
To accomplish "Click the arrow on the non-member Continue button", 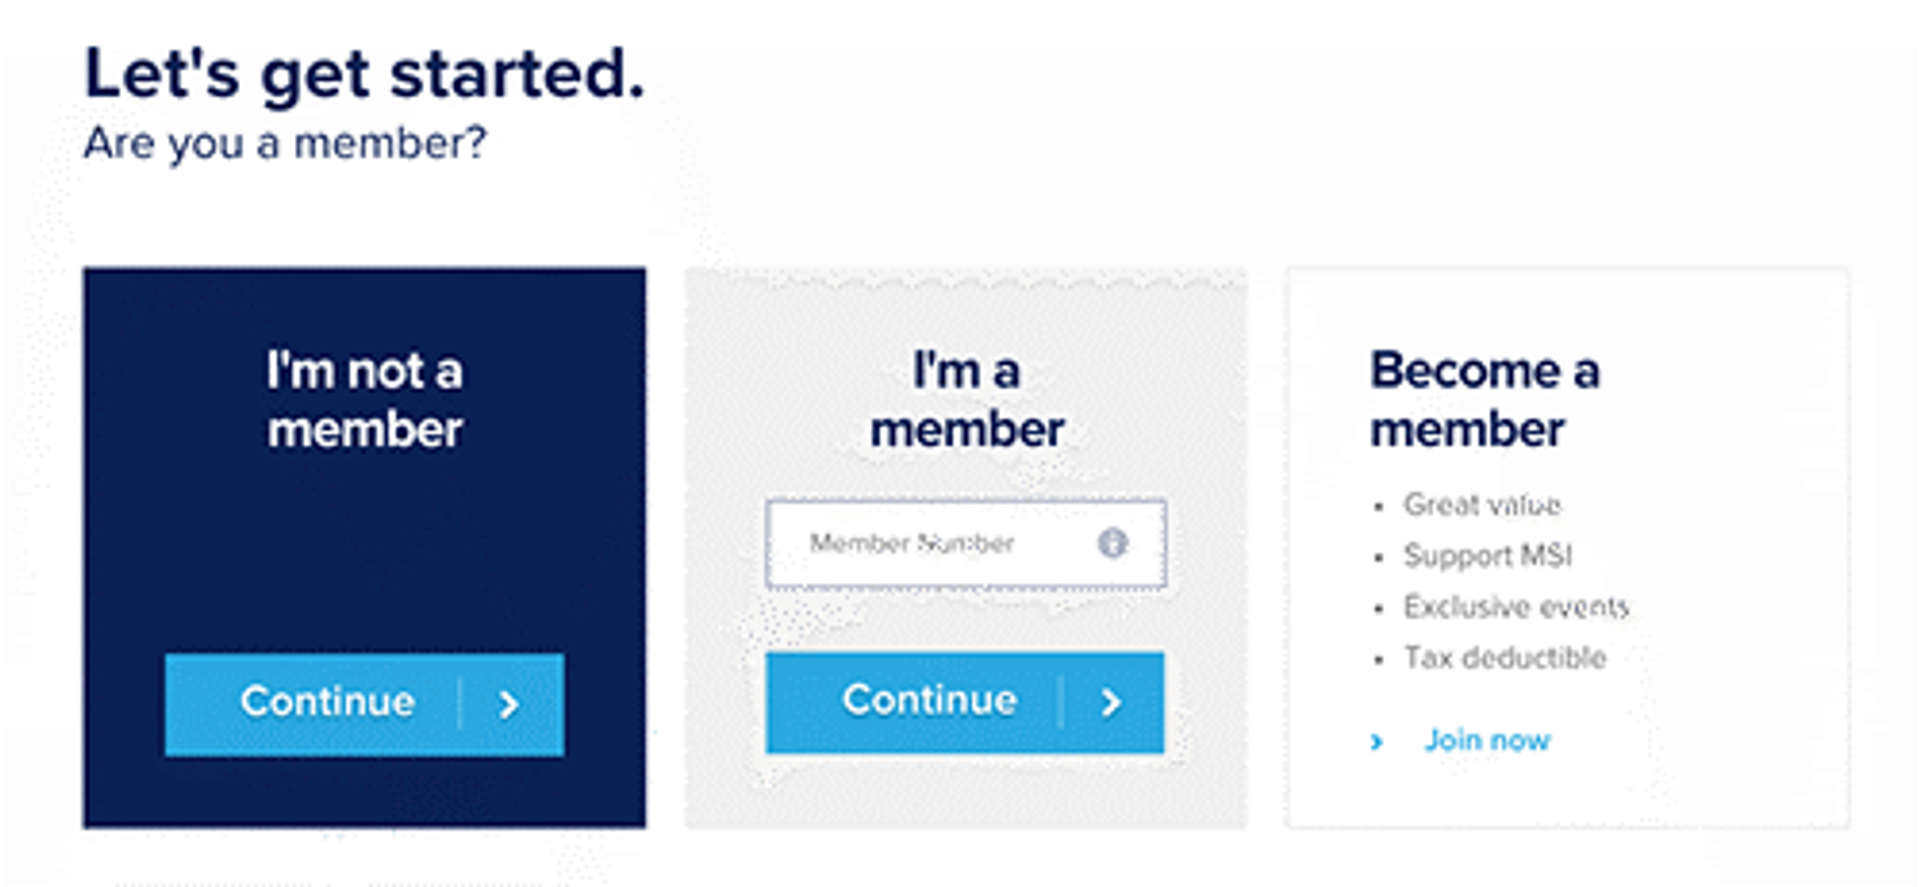I will click(509, 705).
